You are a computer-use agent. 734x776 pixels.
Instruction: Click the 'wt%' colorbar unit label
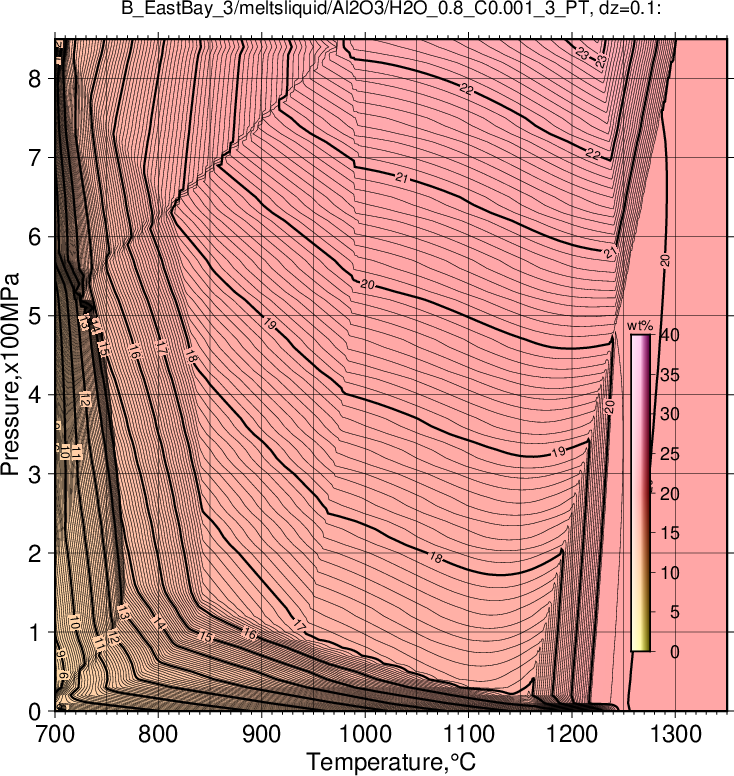coord(640,326)
